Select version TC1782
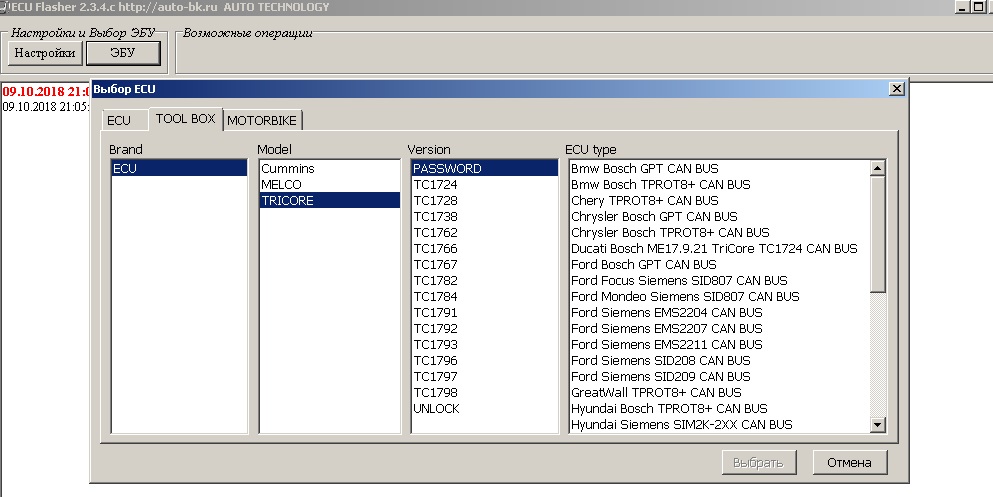 [484, 280]
